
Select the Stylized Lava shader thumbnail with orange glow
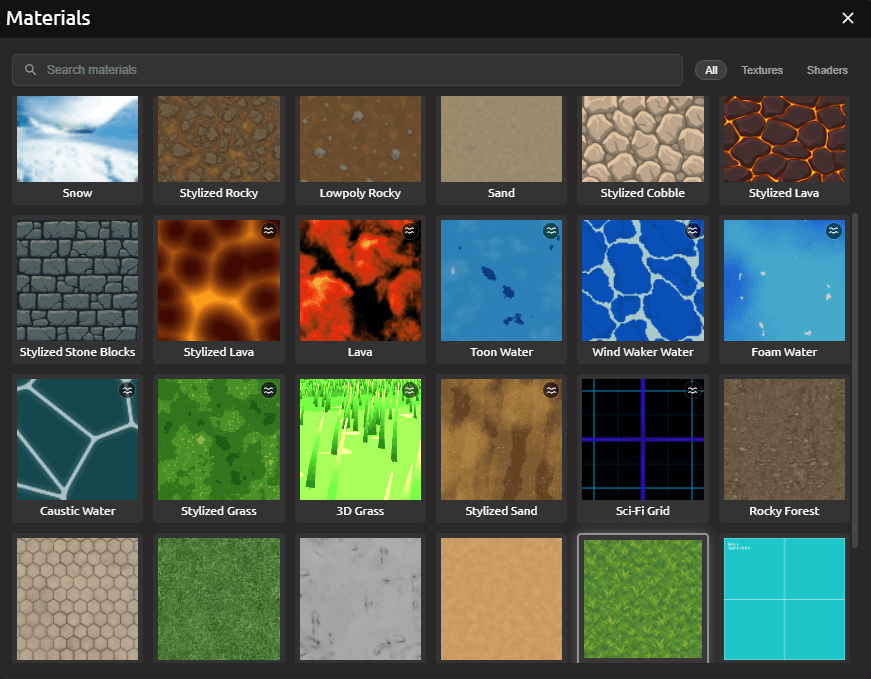pos(219,281)
